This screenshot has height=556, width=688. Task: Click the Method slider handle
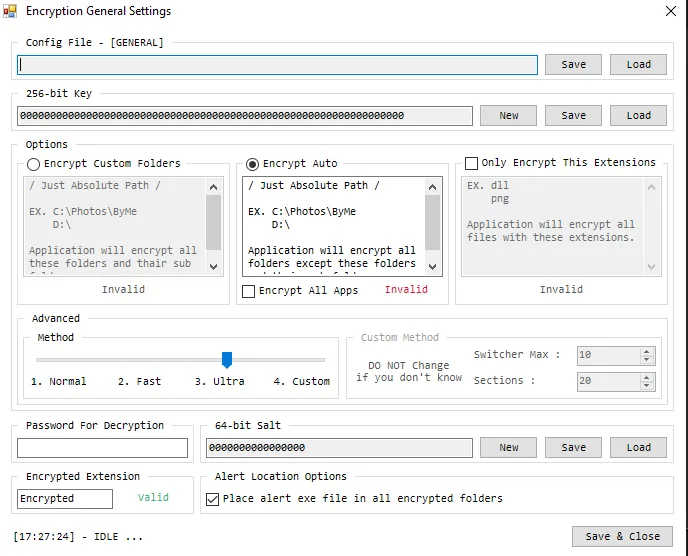tap(227, 360)
